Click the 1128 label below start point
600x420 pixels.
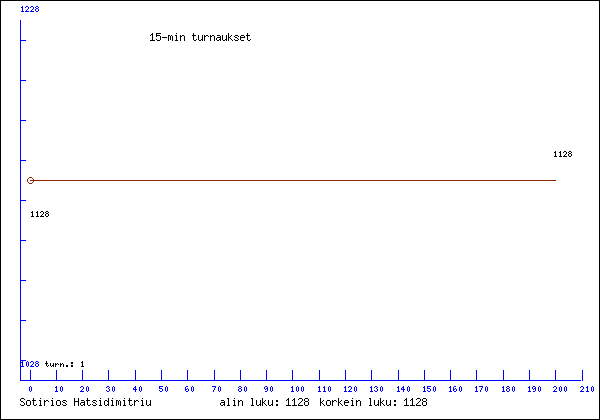40,214
